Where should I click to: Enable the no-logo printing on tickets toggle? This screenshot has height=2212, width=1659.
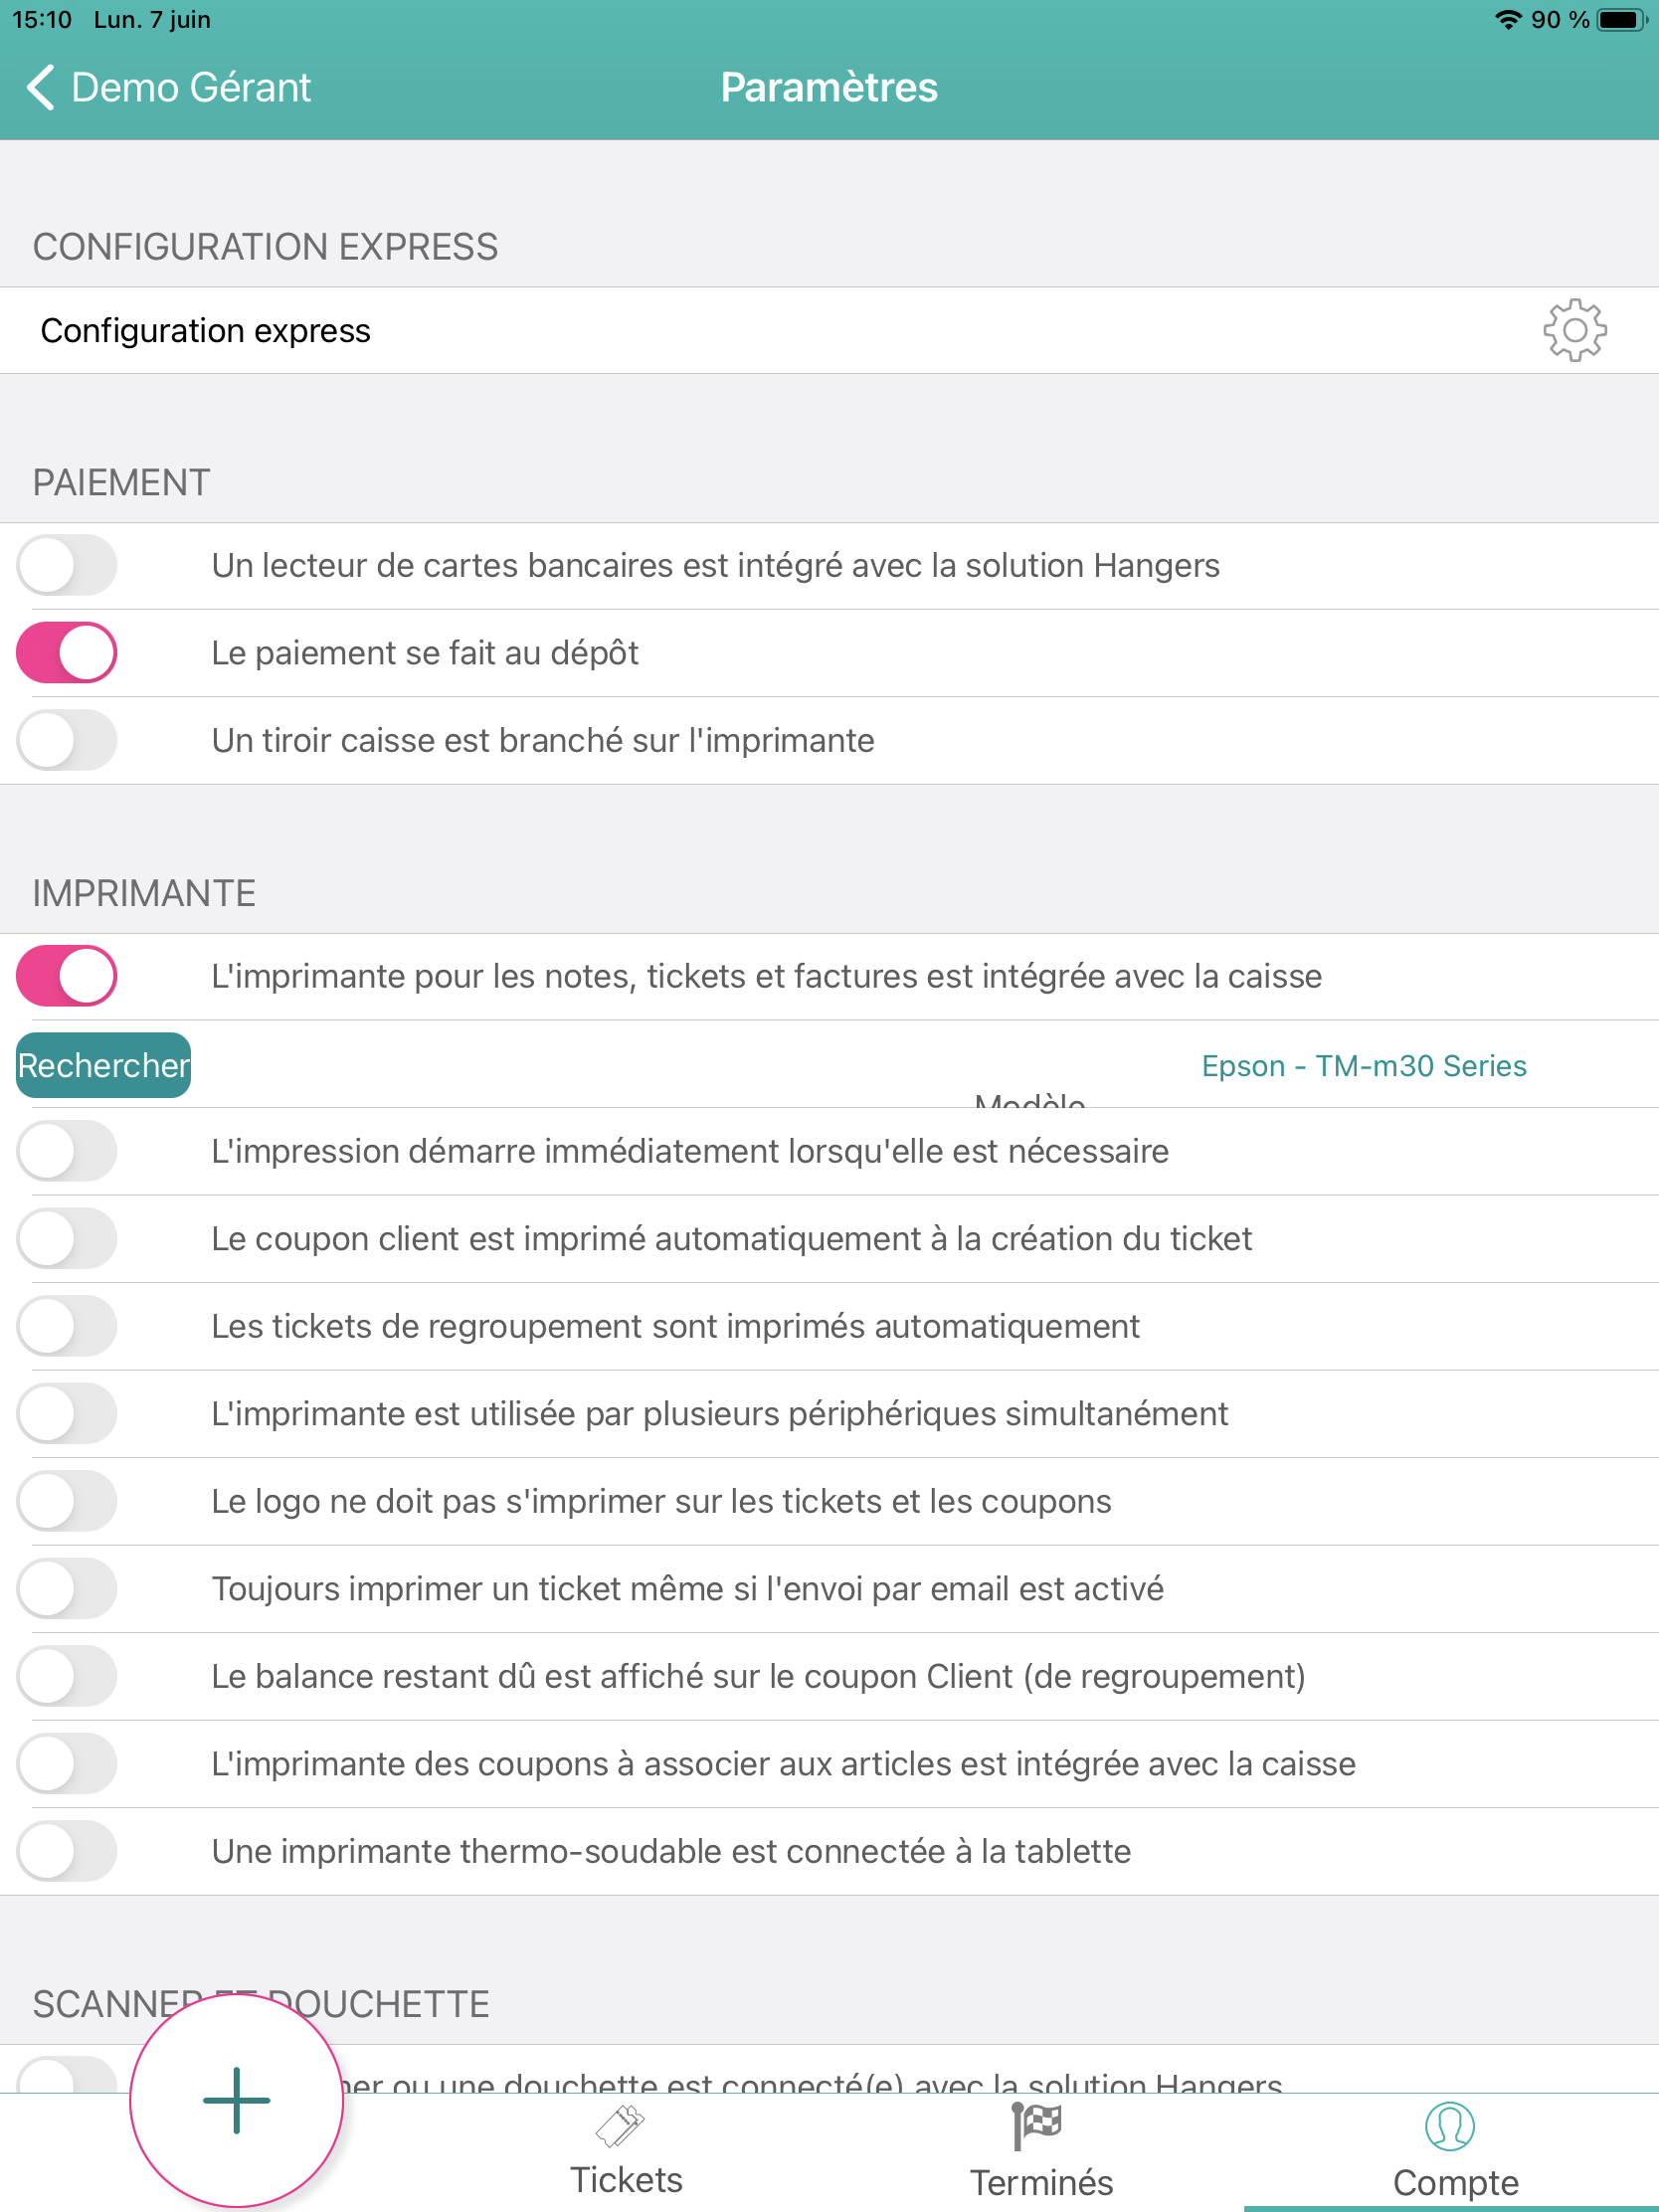point(67,1501)
